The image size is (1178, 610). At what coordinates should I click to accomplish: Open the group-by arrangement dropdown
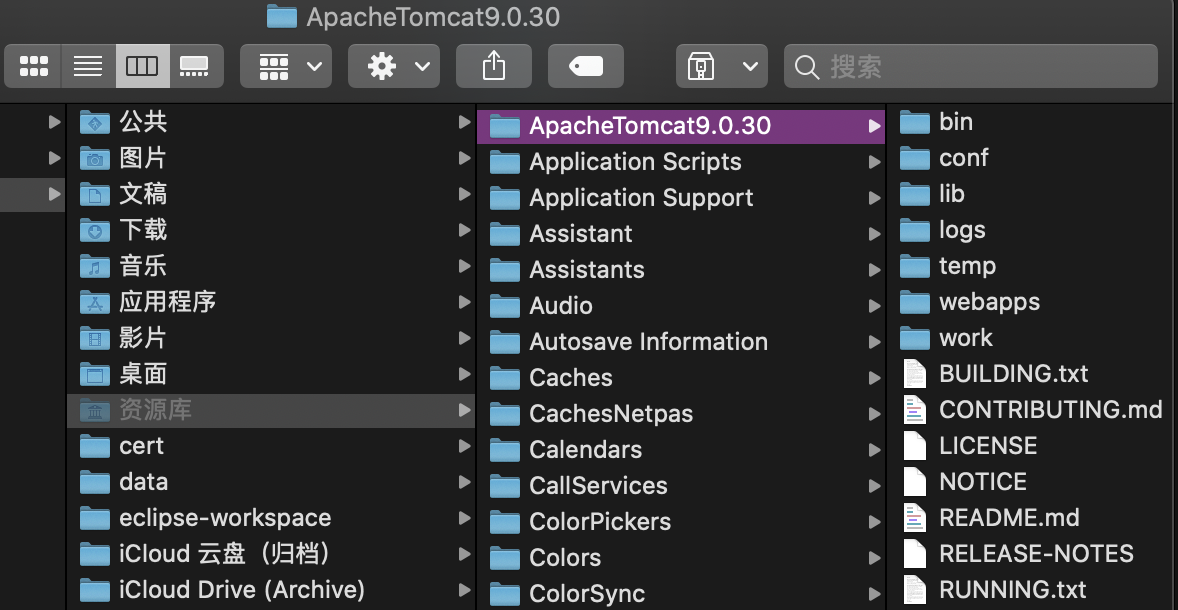click(286, 66)
